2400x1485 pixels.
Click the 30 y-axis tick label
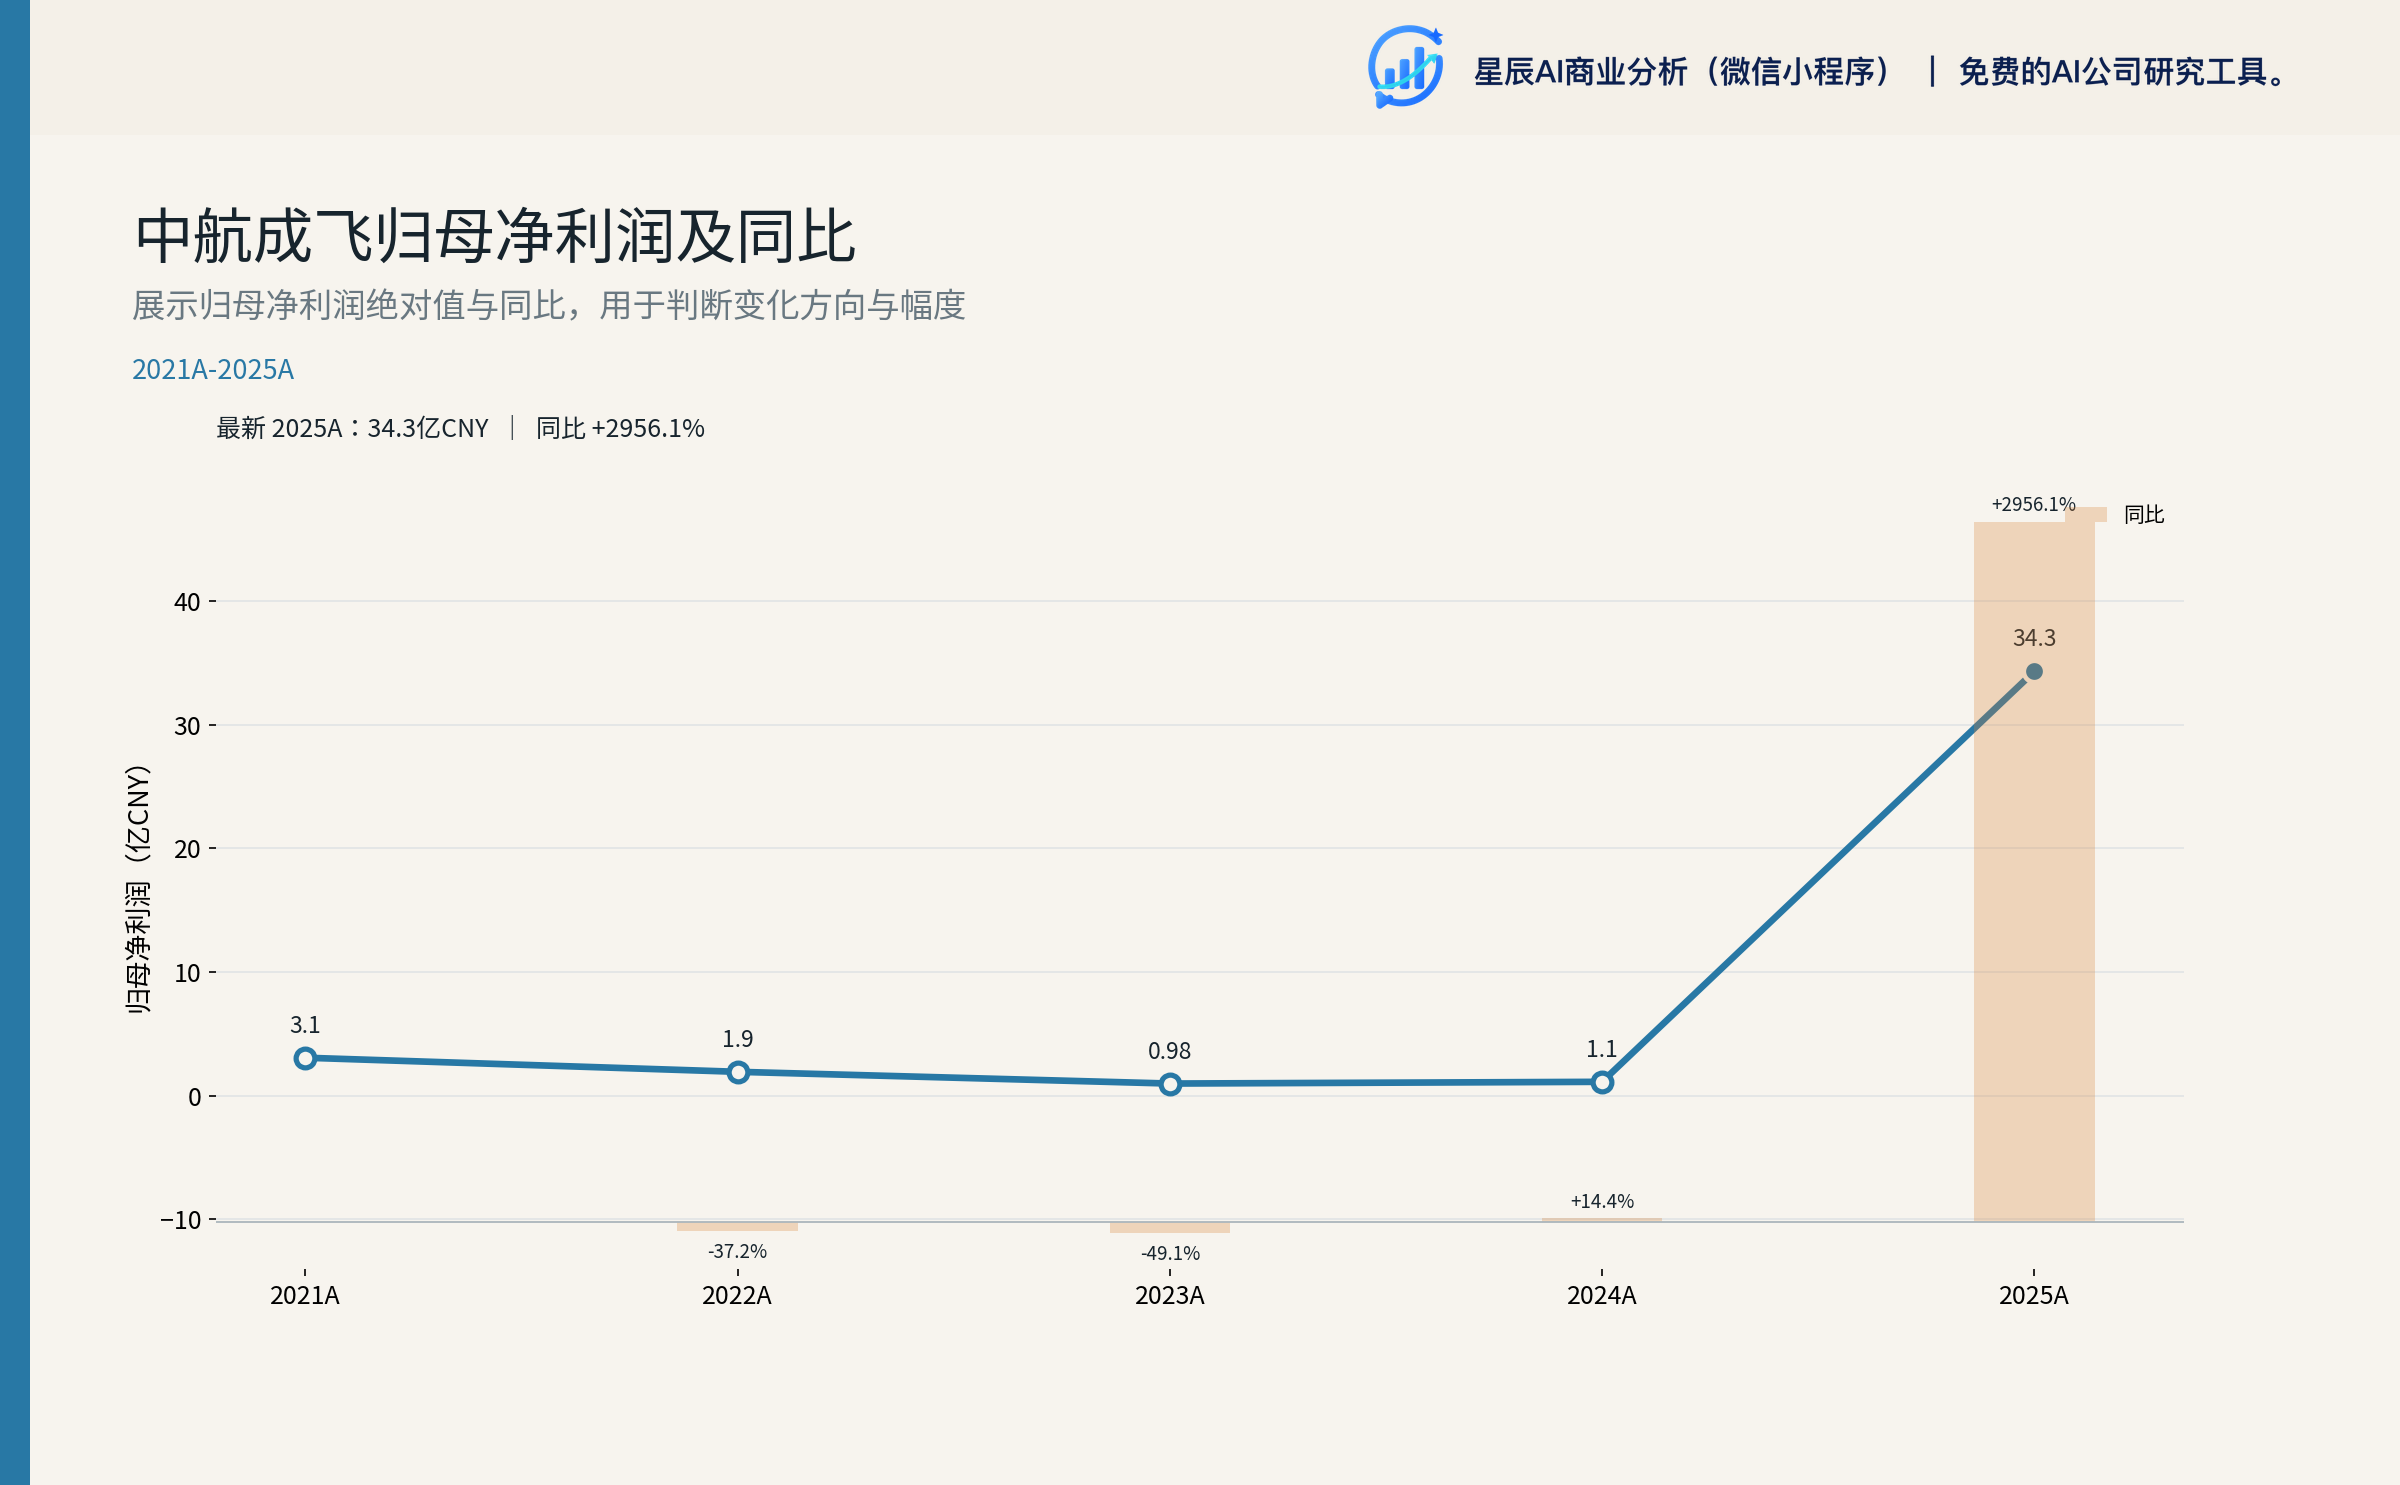(x=187, y=726)
